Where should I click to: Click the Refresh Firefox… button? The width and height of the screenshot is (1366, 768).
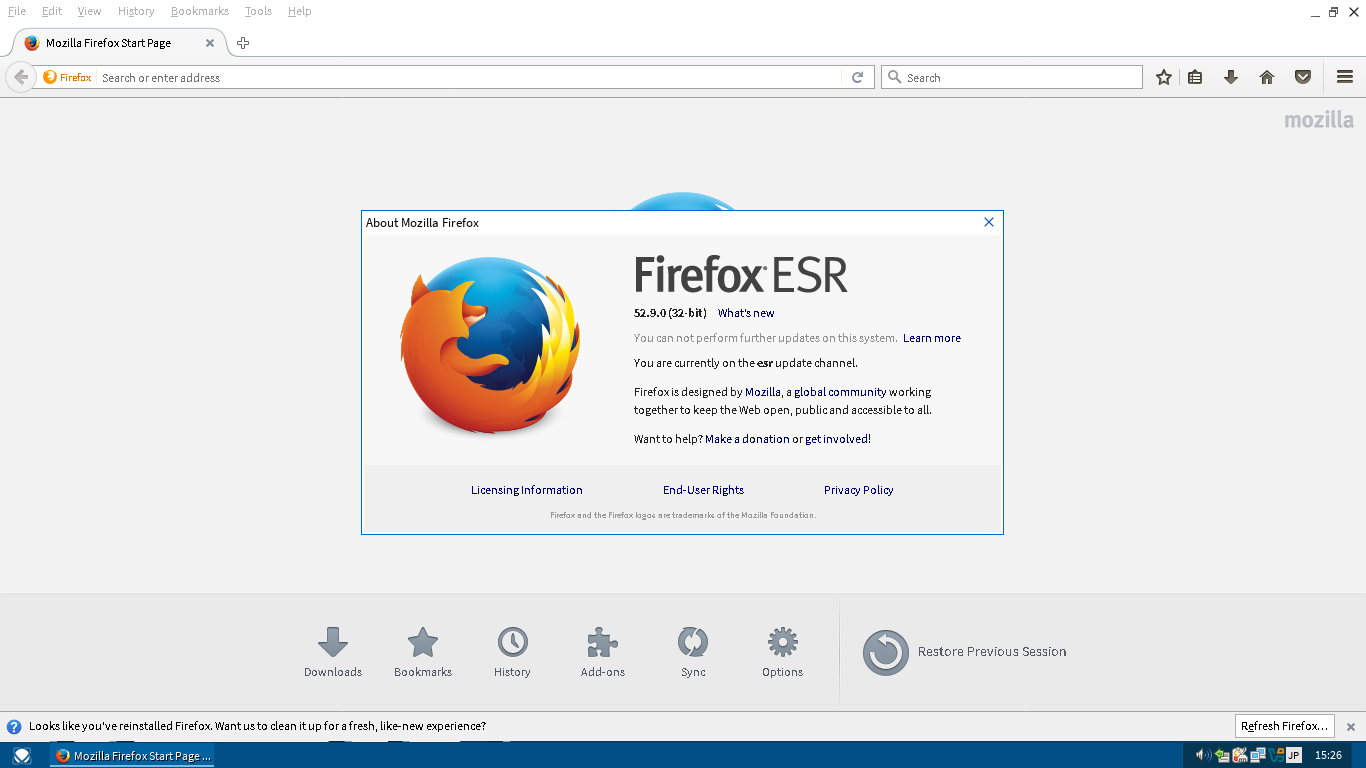[1285, 726]
